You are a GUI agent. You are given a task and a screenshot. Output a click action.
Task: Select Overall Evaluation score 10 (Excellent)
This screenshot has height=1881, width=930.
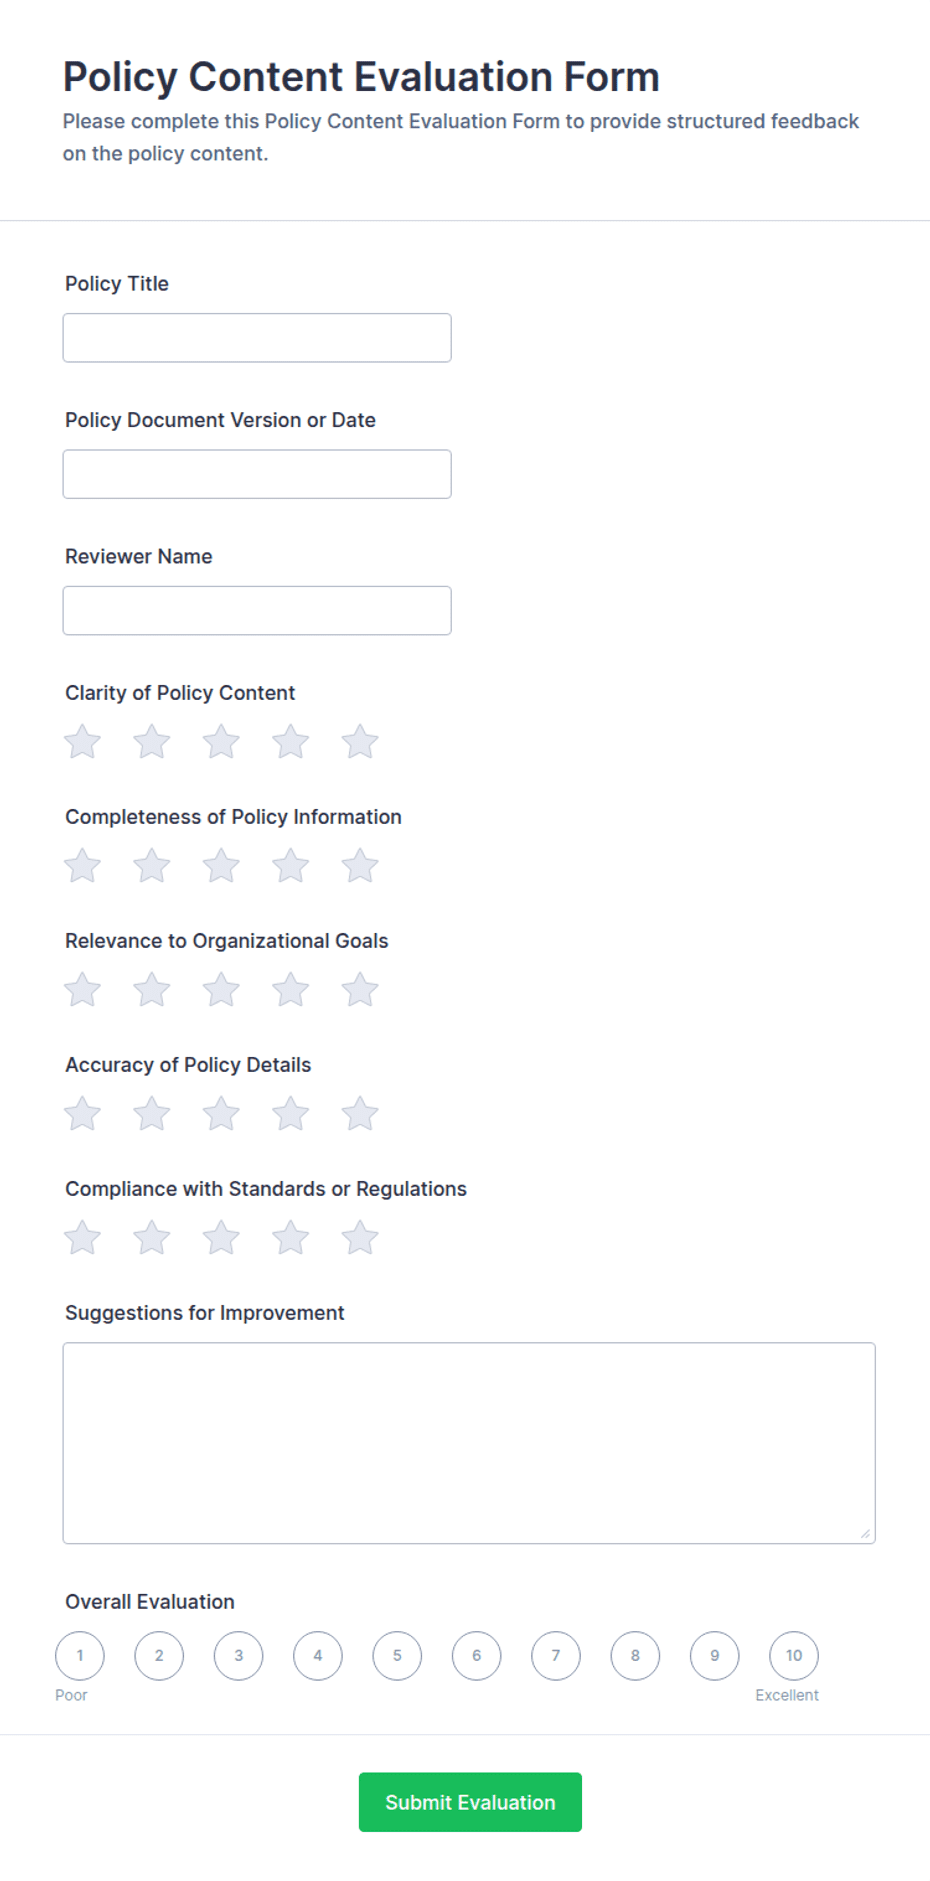(x=794, y=1656)
